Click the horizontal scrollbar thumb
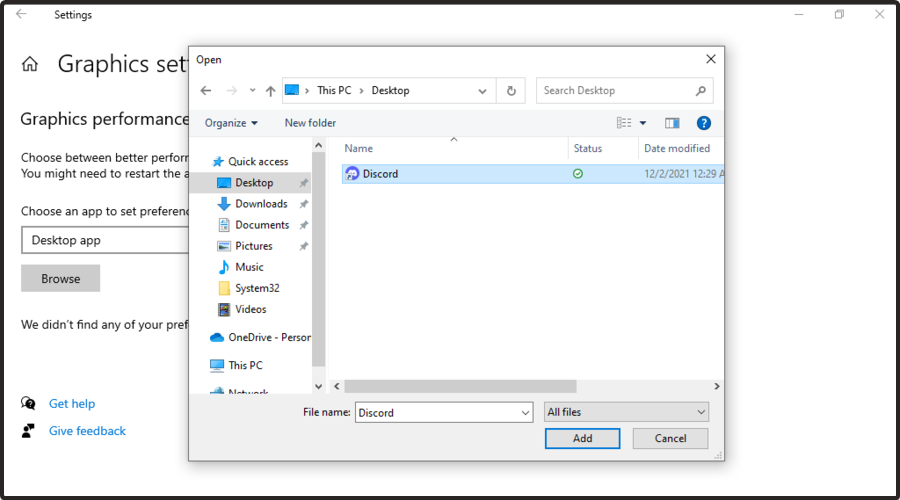 coord(460,386)
